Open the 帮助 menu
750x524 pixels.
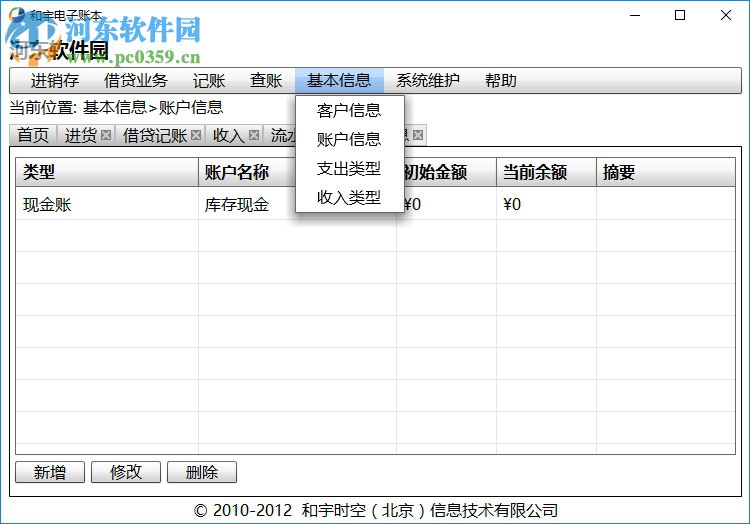pos(501,80)
